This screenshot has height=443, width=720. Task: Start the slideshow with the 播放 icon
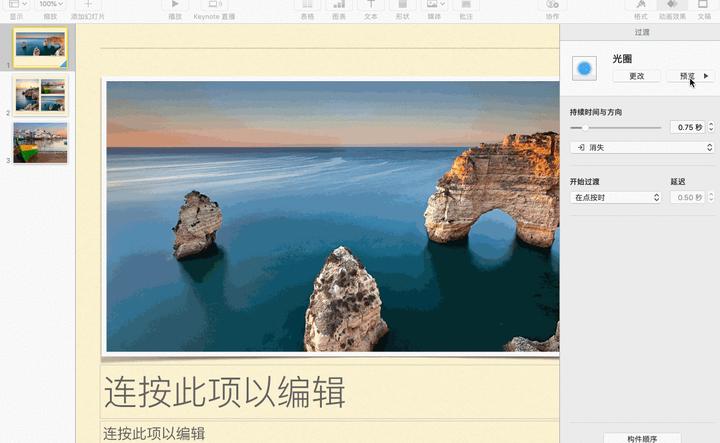(x=175, y=4)
